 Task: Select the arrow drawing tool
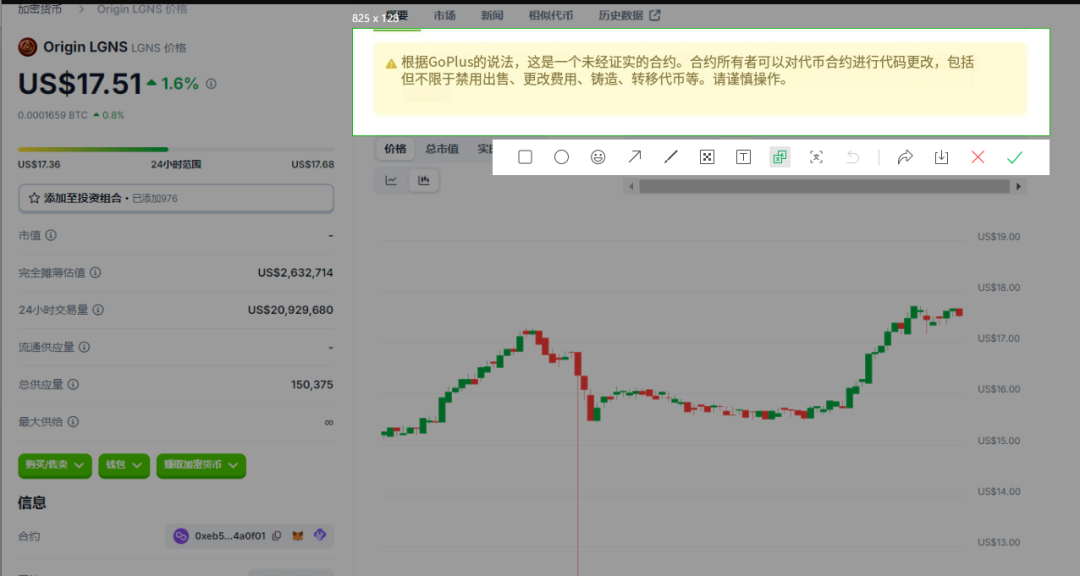[634, 157]
